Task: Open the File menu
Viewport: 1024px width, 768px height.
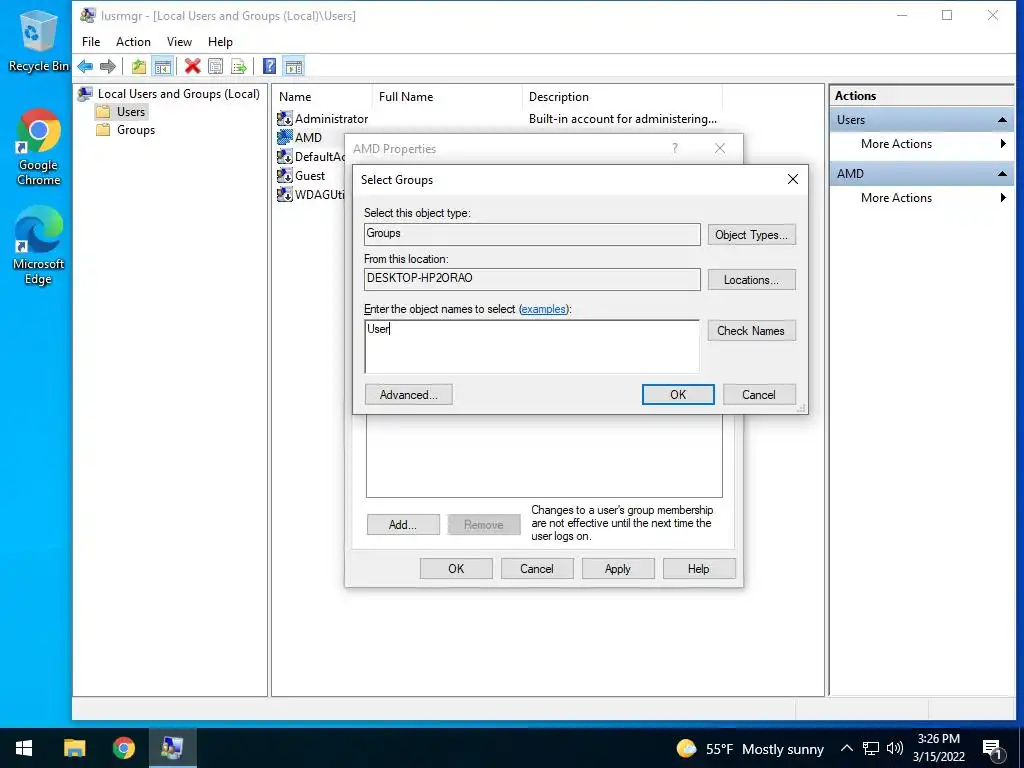Action: coord(91,42)
